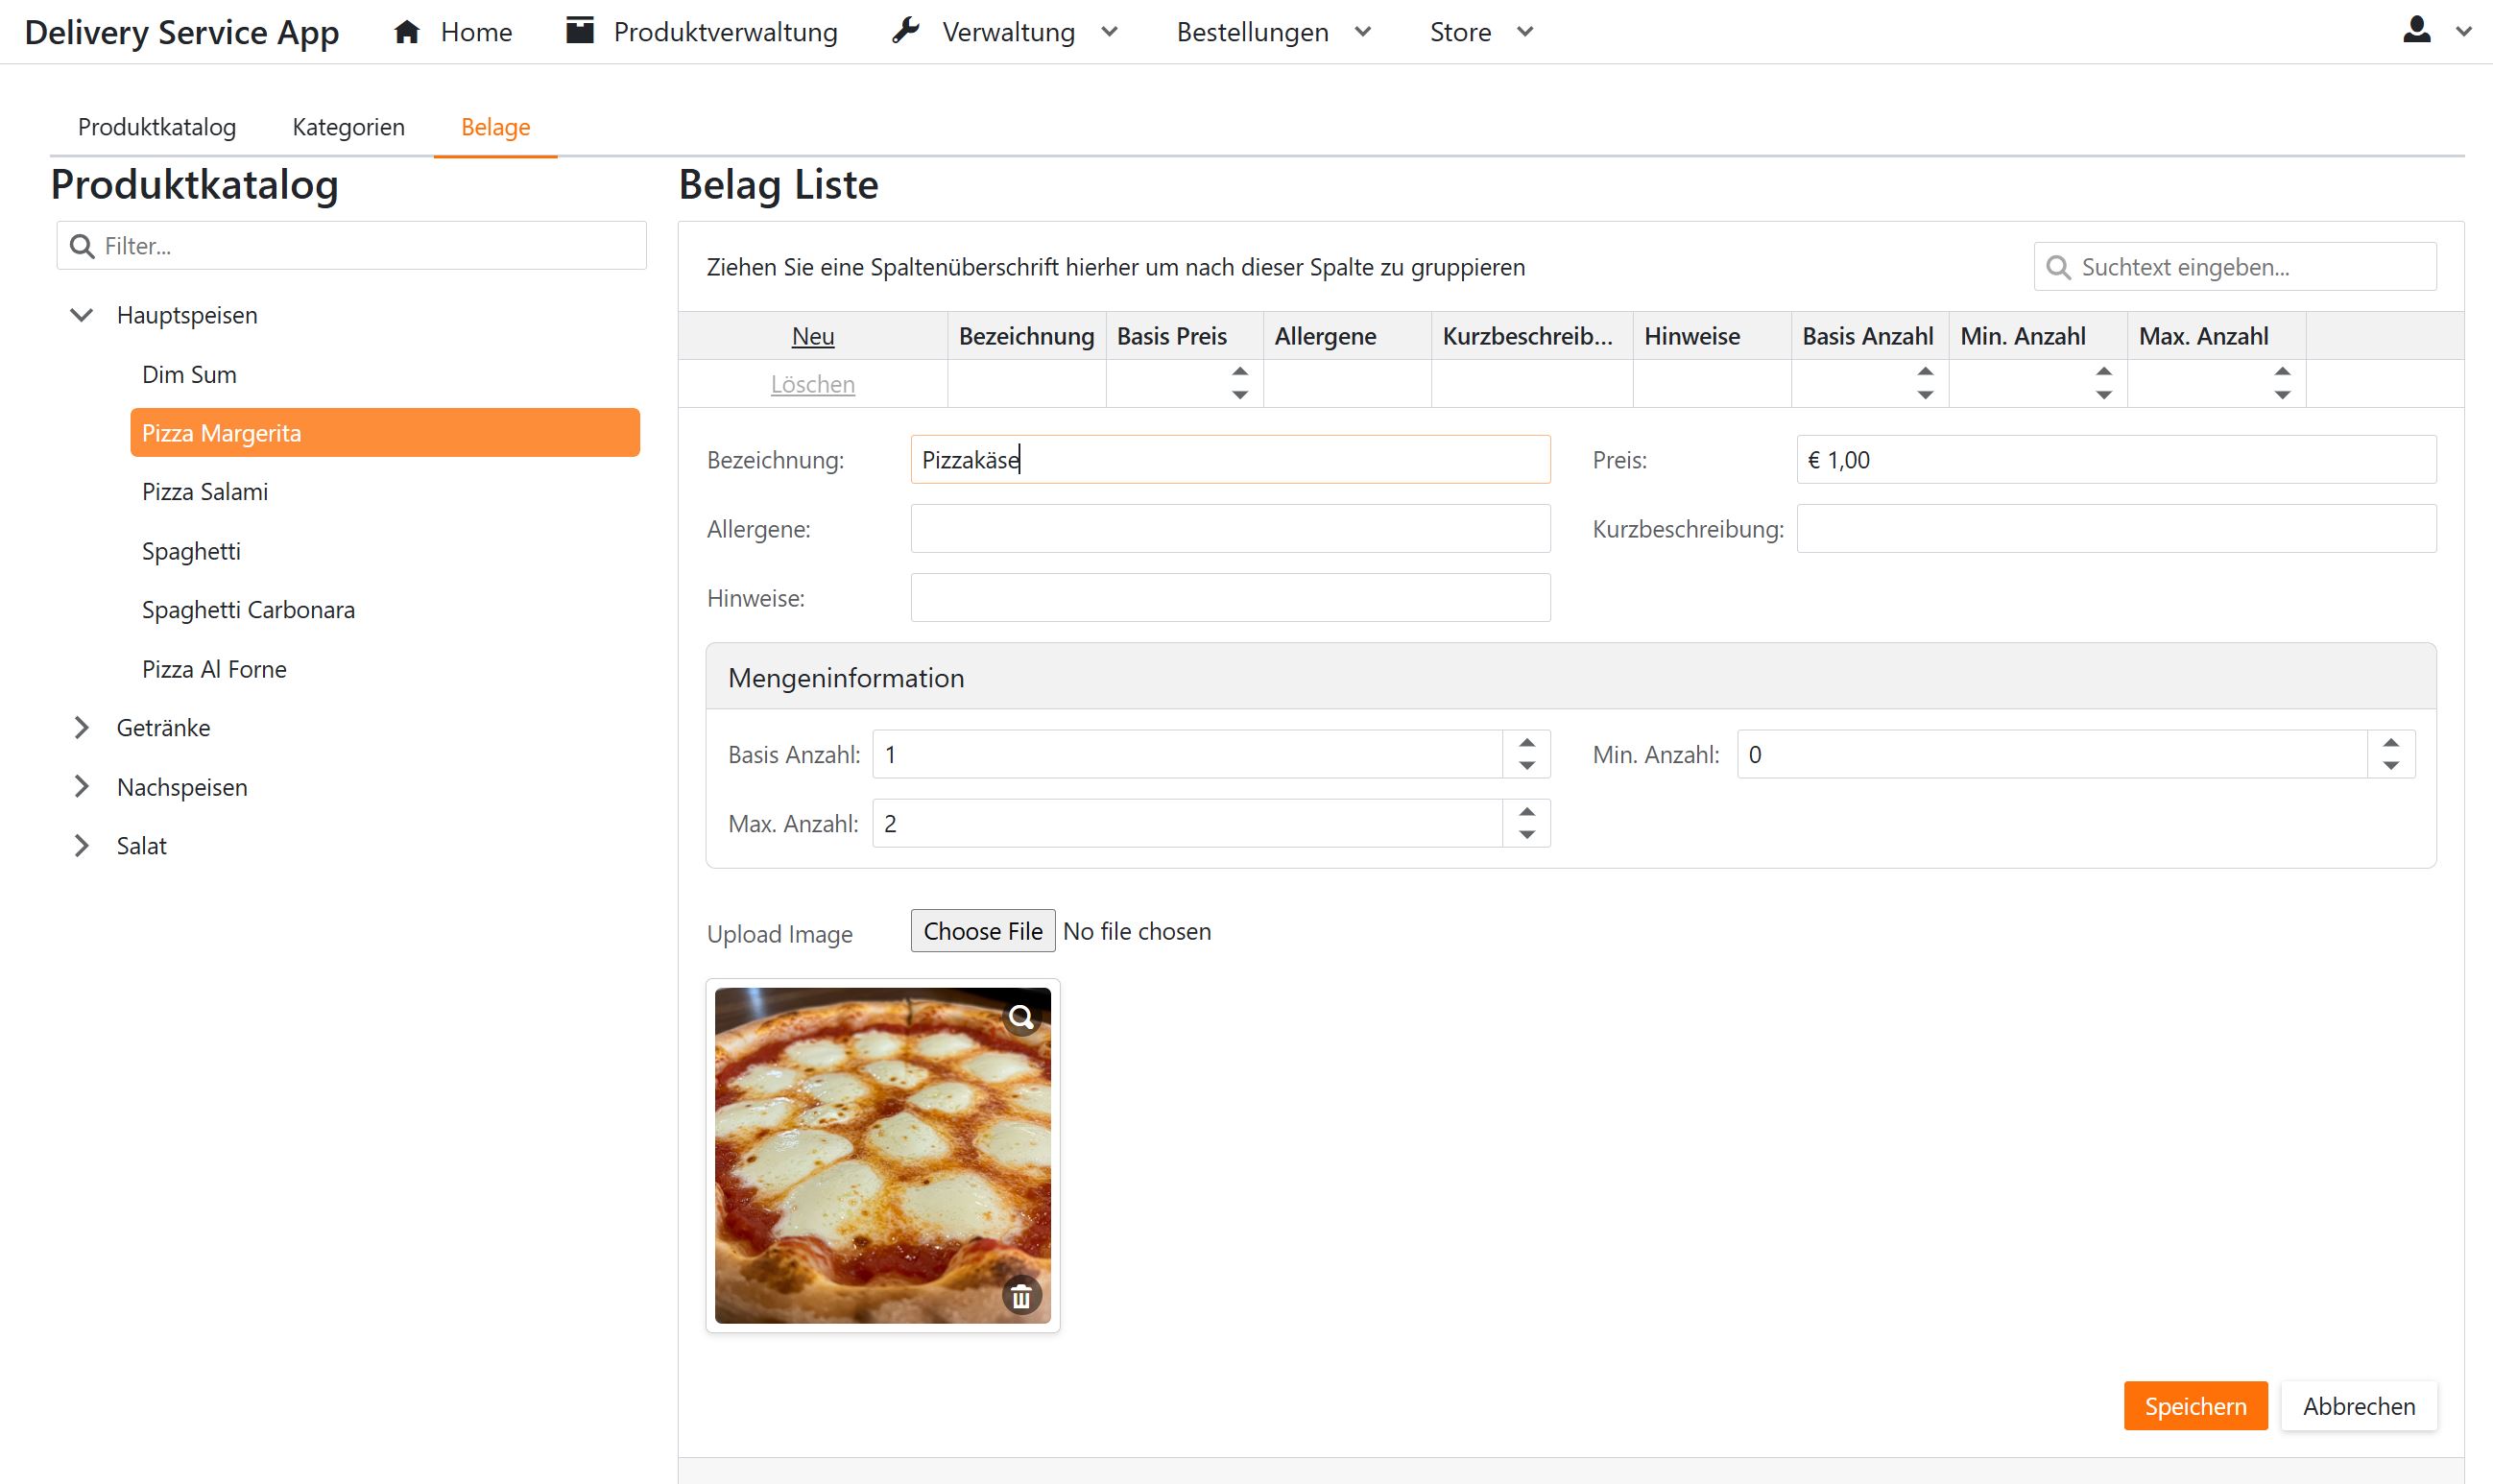Click the Speichern button
This screenshot has width=2493, height=1484.
click(x=2195, y=1406)
